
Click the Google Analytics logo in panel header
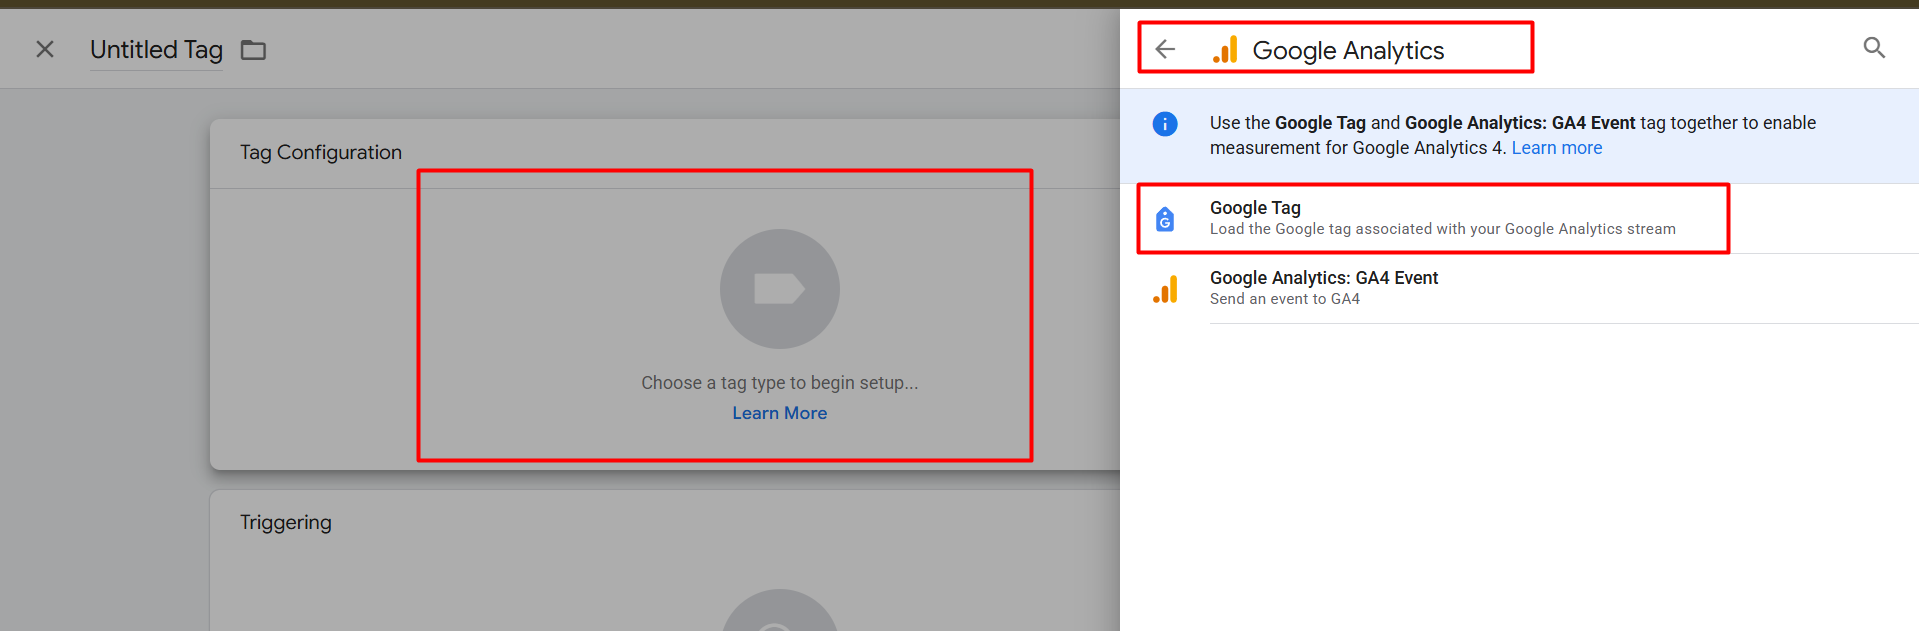click(1225, 50)
